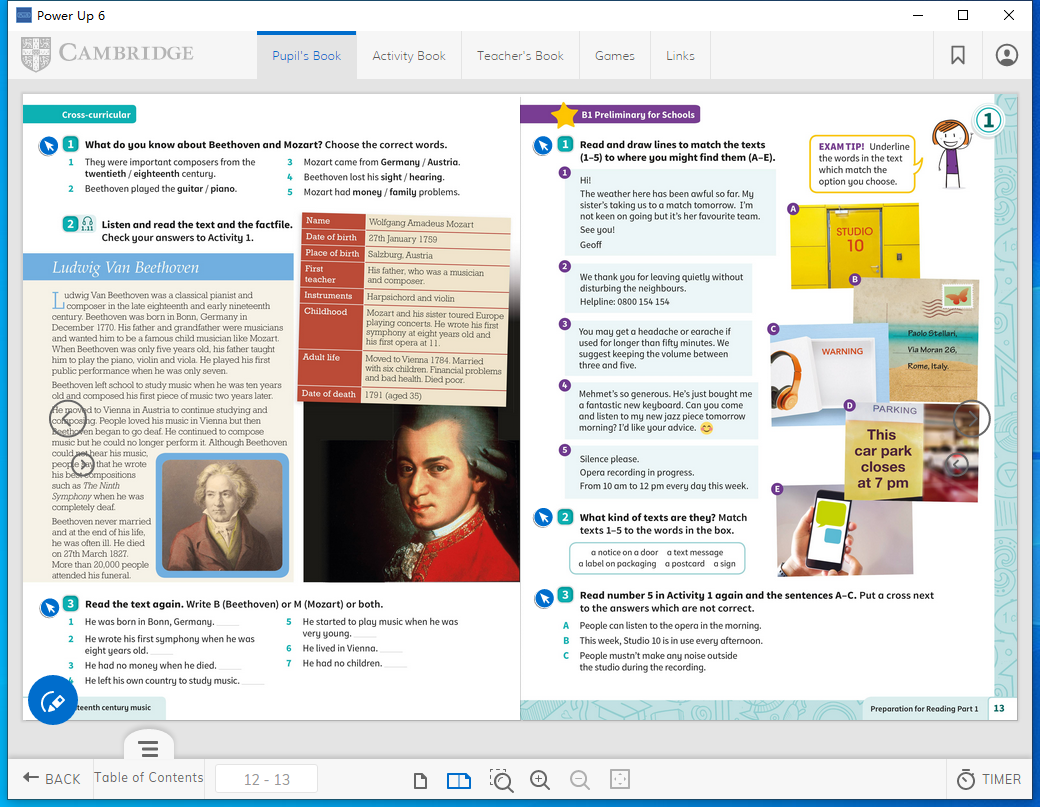Select the marquee zoom area tool
Viewport: 1040px width, 807px height.
(x=501, y=780)
